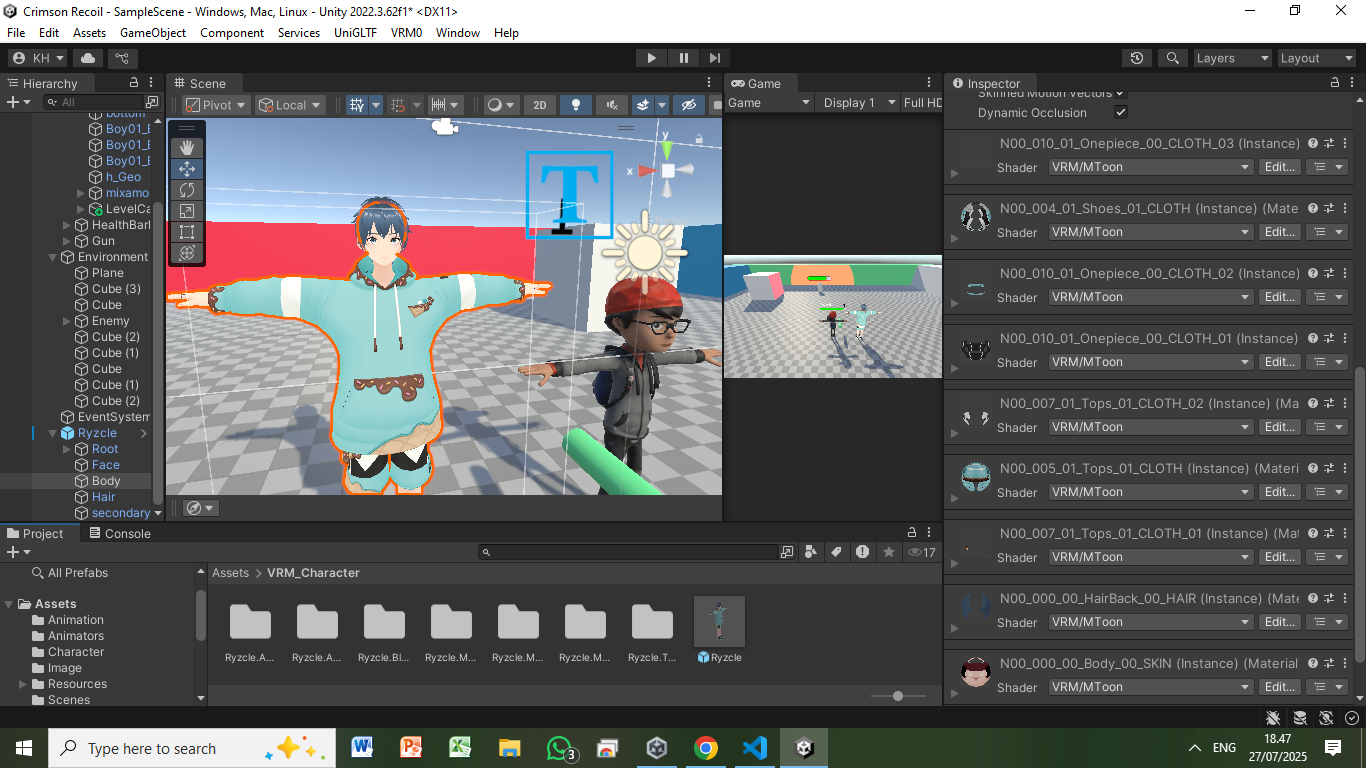Collapse the Environment object in Hierarchy
Viewport: 1366px width, 768px height.
click(53, 257)
